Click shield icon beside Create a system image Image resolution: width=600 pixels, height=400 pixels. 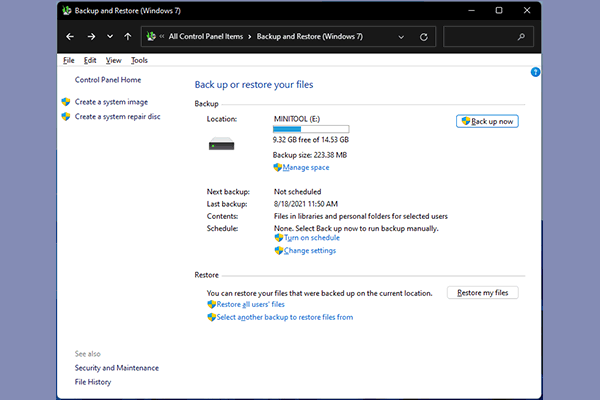tap(66, 102)
